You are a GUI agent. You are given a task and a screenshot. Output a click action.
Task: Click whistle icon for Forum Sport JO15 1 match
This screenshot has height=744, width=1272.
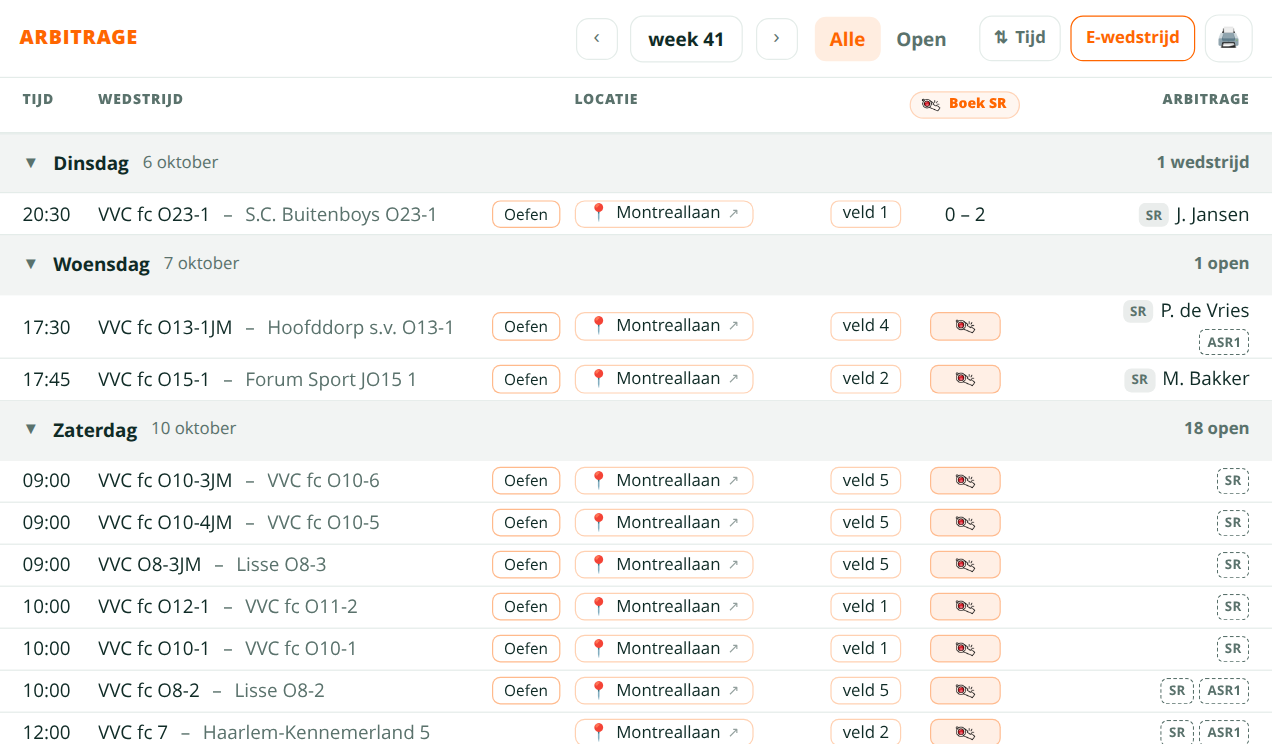coord(965,379)
